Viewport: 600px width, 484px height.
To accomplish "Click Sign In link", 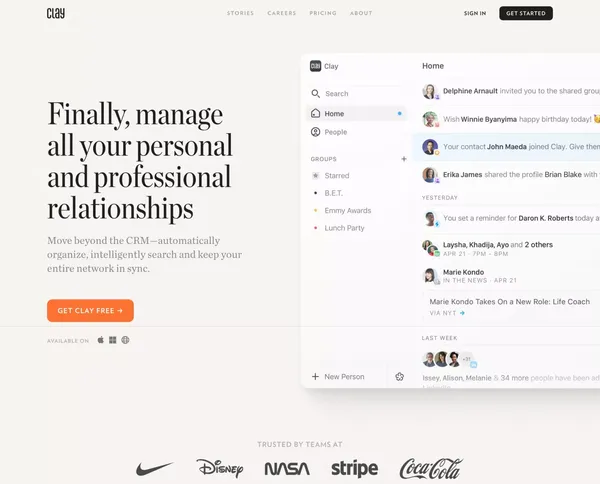I will pos(475,13).
